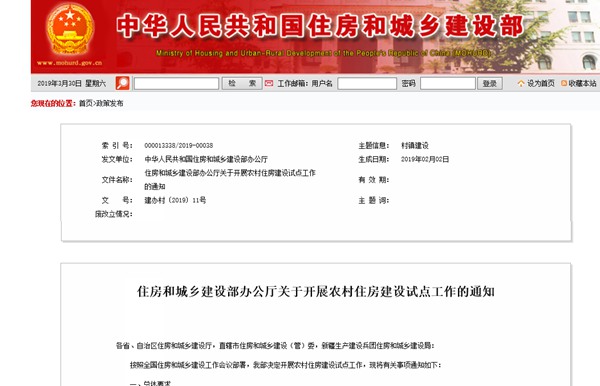Screen dimensions: 600x386
Task: Click the English ministry name subtitle
Action: (323, 53)
